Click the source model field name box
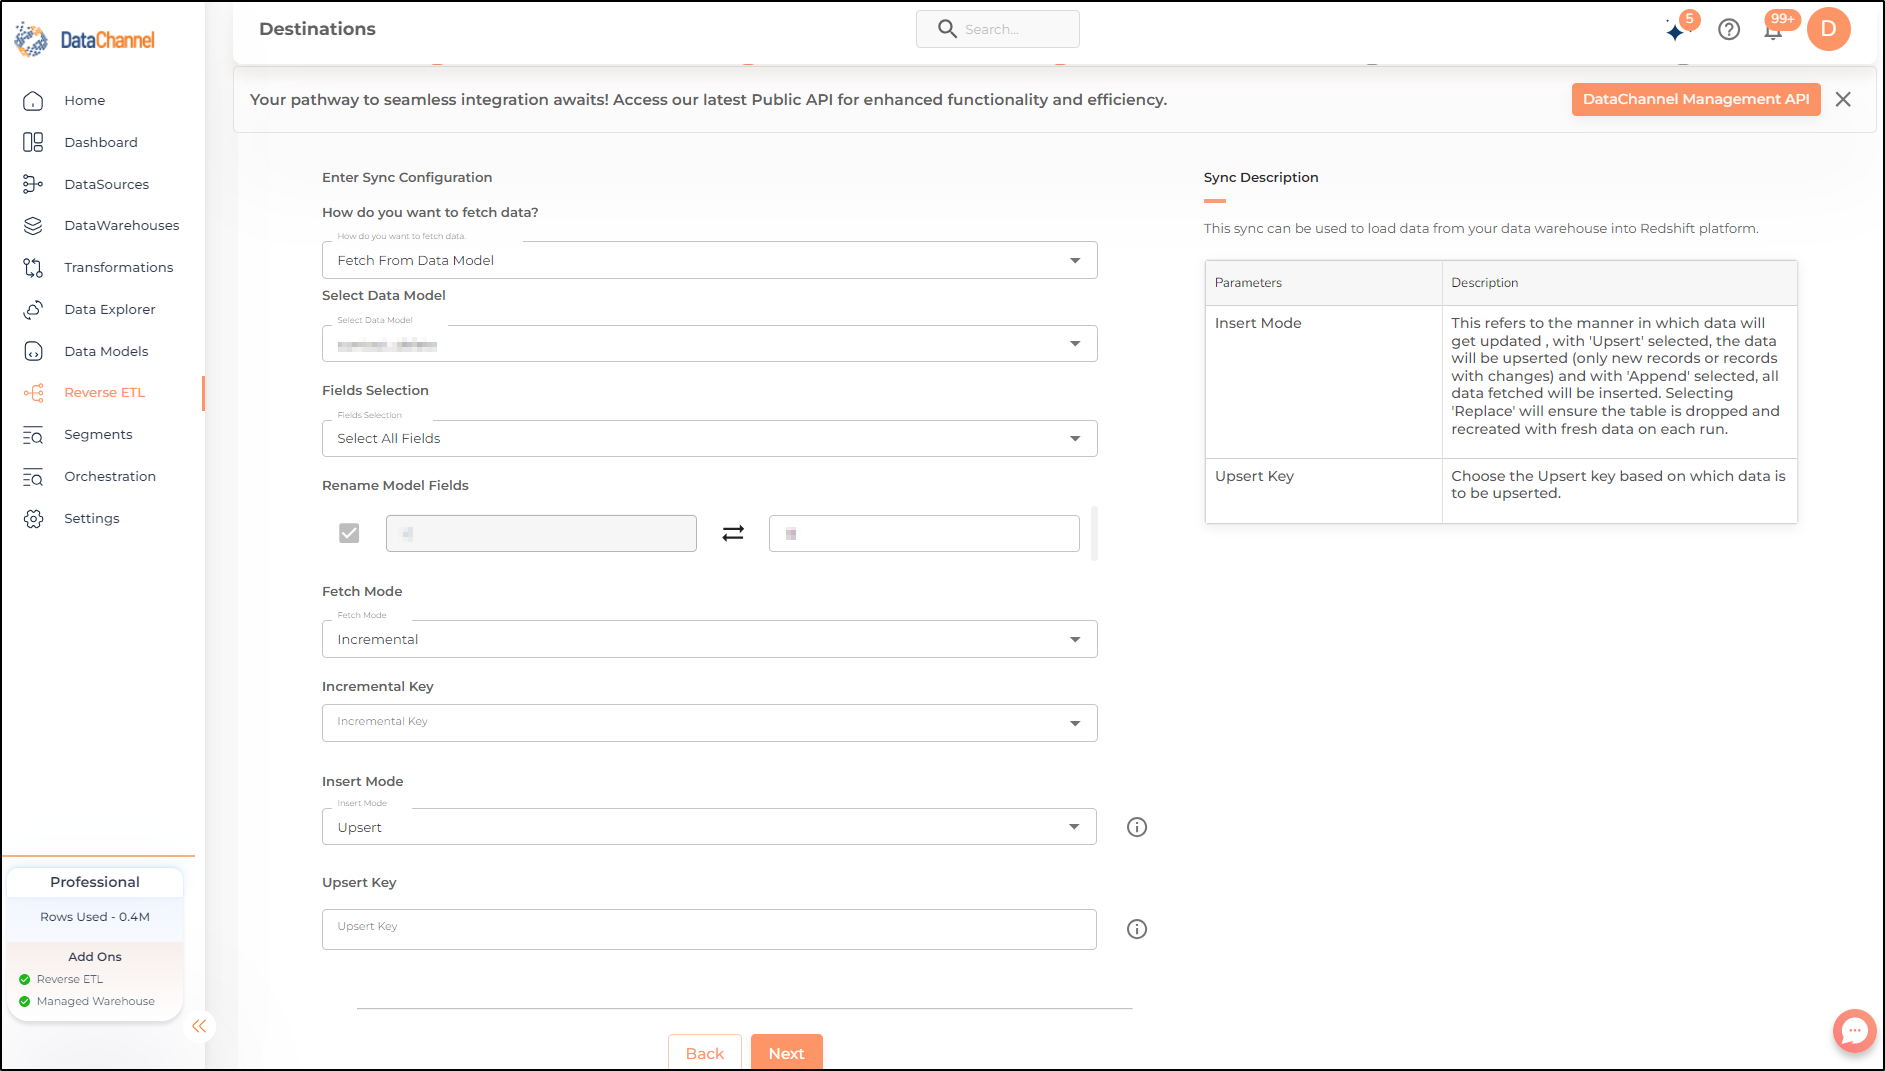Screen dimensions: 1885x1071 (541, 534)
